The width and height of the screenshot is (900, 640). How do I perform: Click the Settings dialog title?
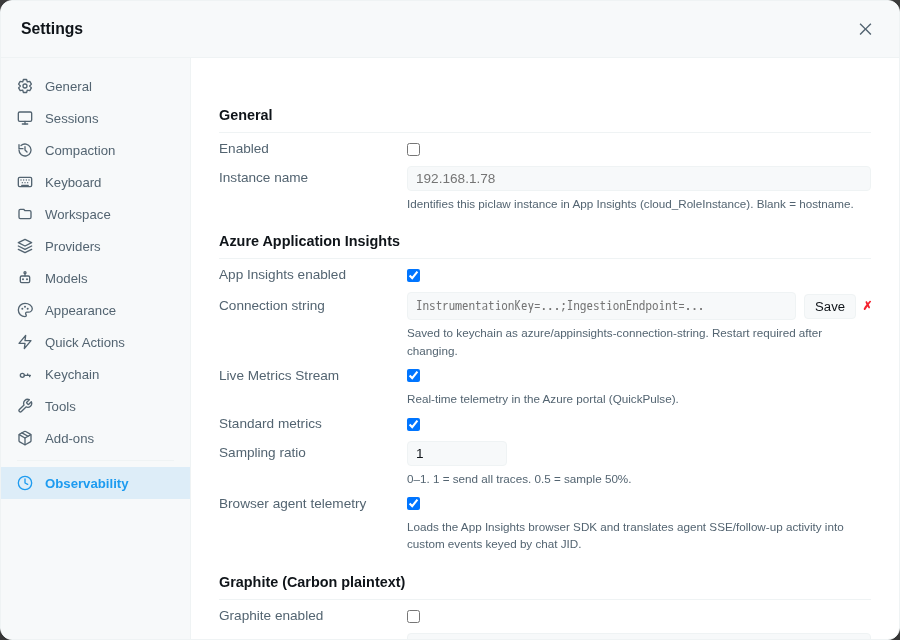click(x=52, y=28)
